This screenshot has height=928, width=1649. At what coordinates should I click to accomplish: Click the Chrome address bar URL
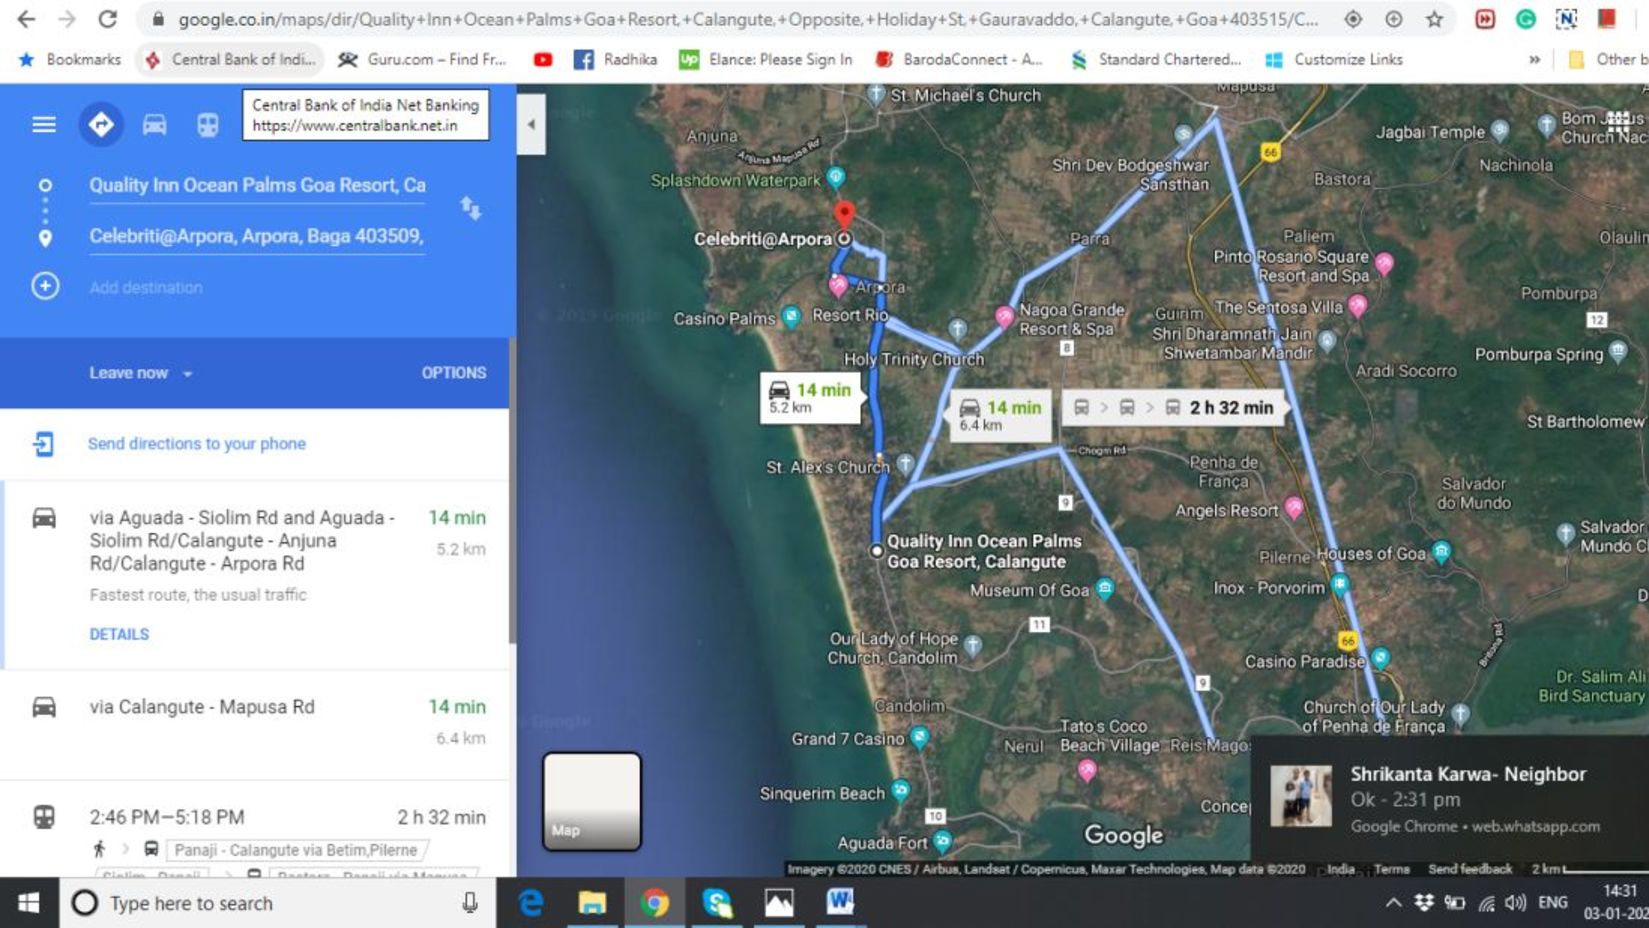[747, 19]
